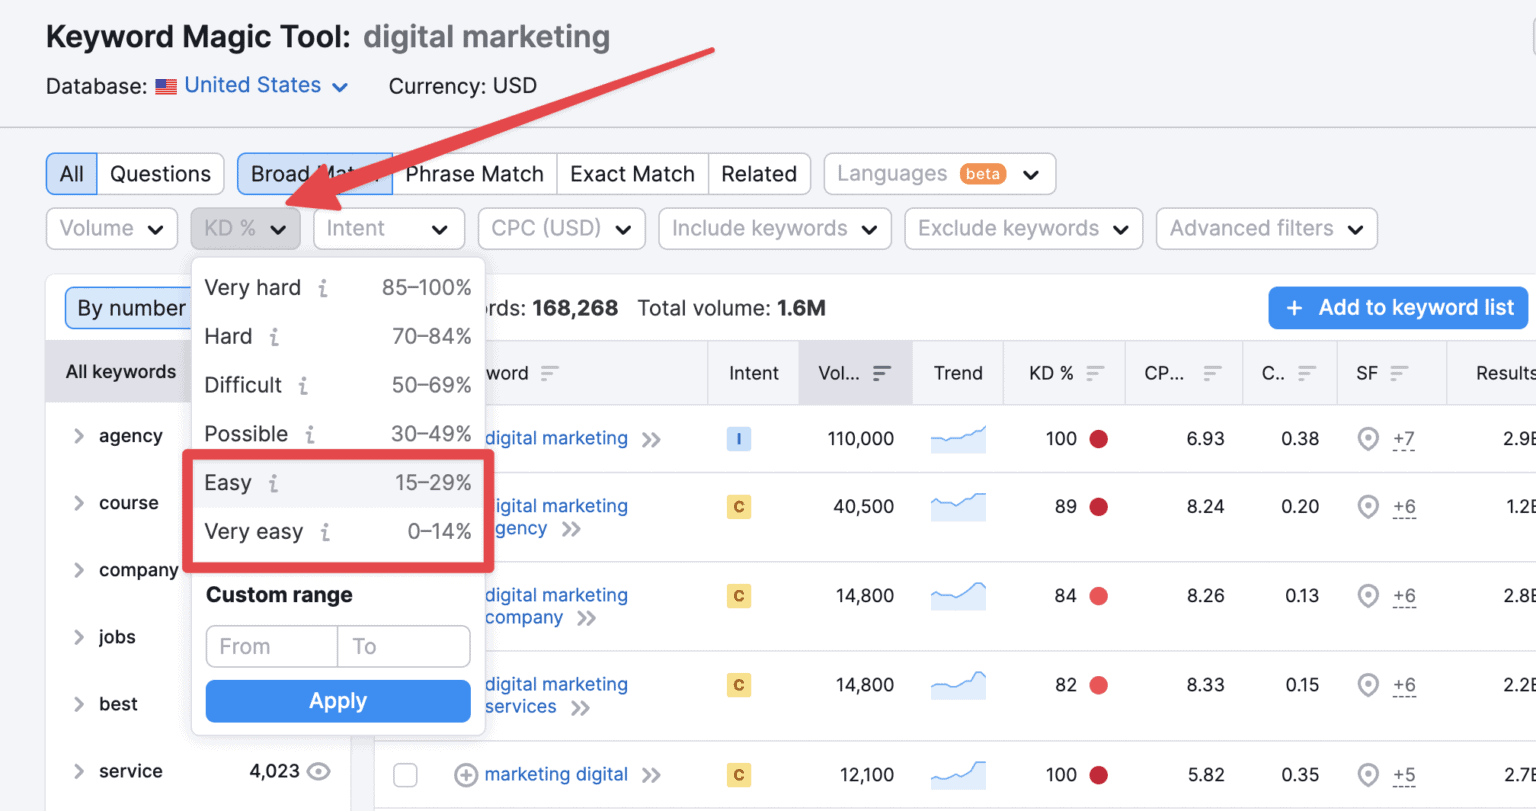
Task: Open the Volume filter dropdown
Action: [111, 228]
